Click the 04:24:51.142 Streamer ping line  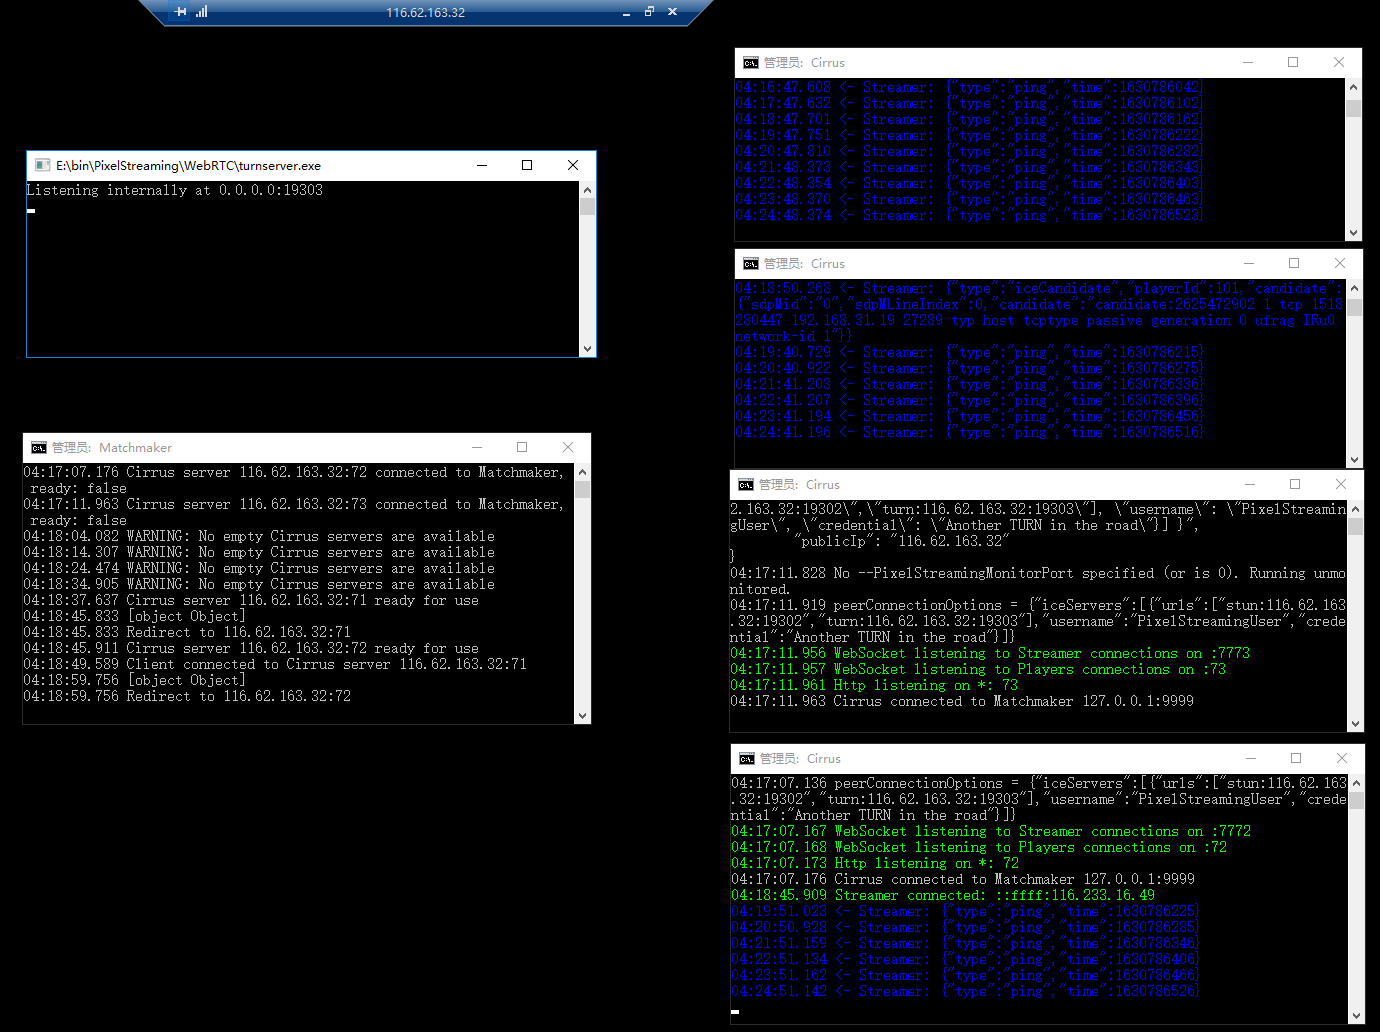(x=965, y=991)
